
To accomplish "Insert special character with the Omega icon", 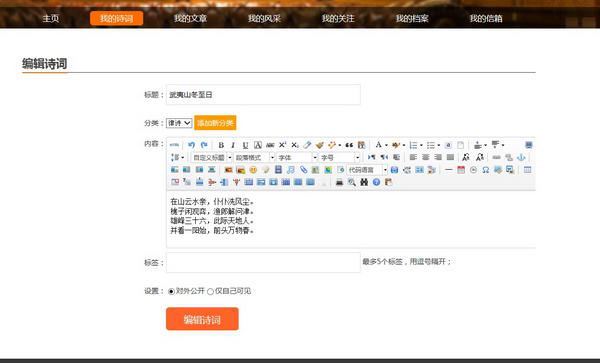I will pyautogui.click(x=486, y=170).
